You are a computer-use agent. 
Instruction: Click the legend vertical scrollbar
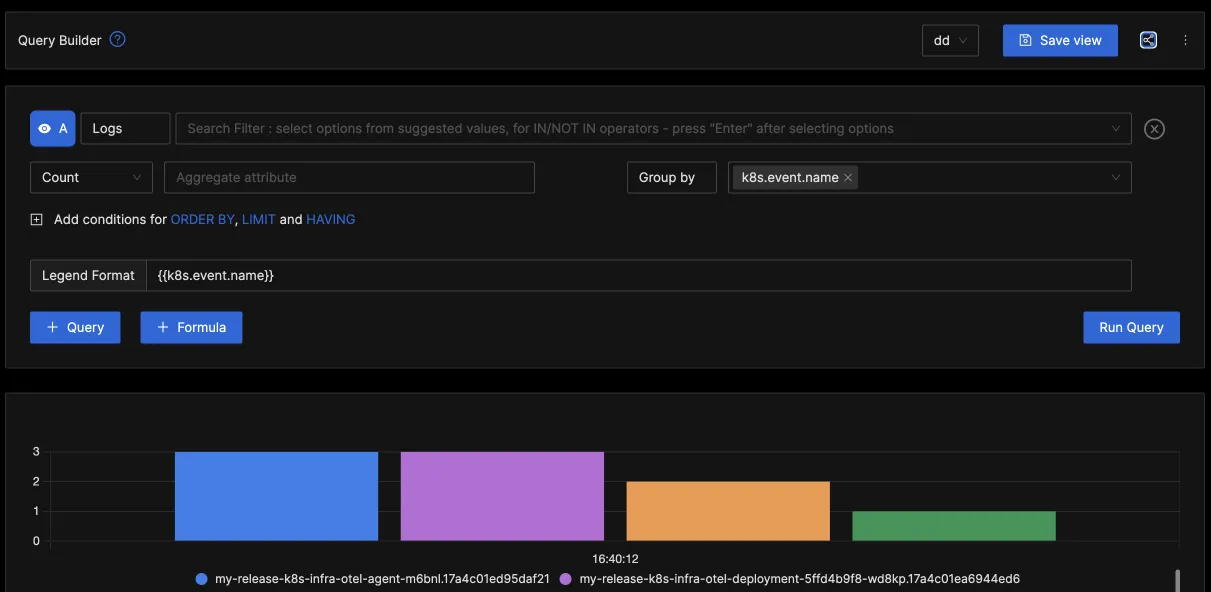[1177, 580]
